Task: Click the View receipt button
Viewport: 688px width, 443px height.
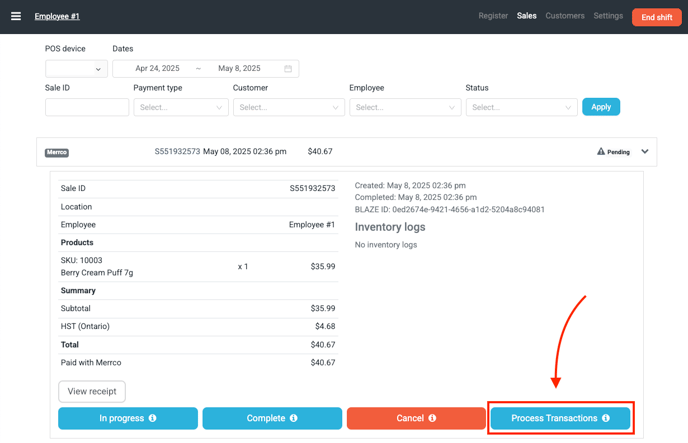Action: 92,391
